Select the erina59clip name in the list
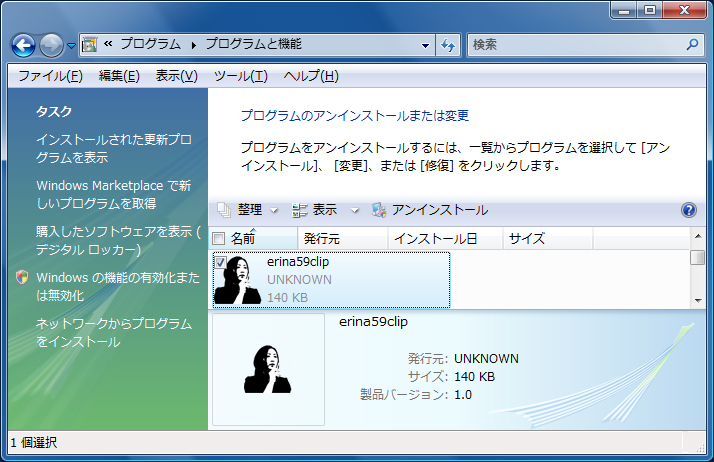The image size is (714, 462). point(298,262)
